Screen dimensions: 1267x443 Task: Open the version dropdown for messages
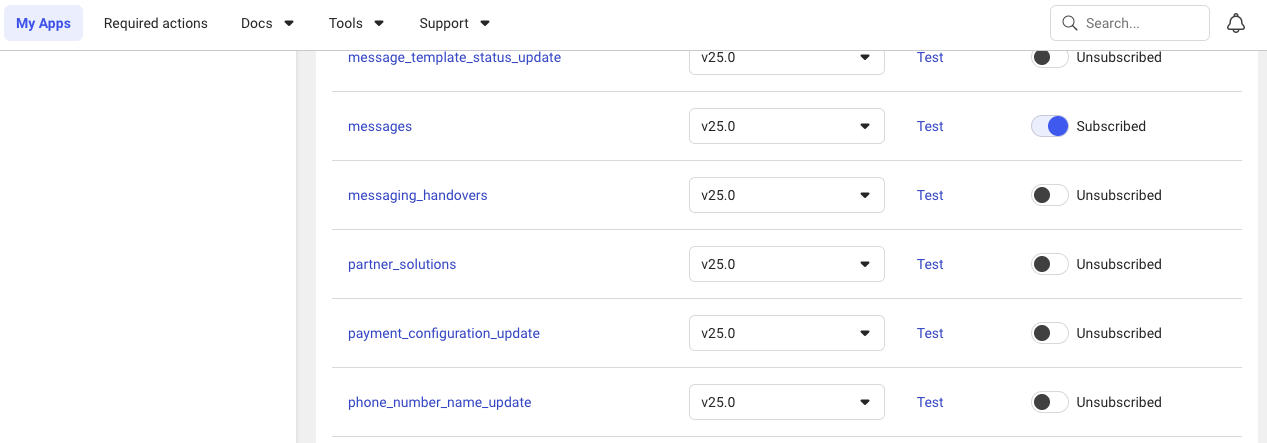pyautogui.click(x=786, y=126)
